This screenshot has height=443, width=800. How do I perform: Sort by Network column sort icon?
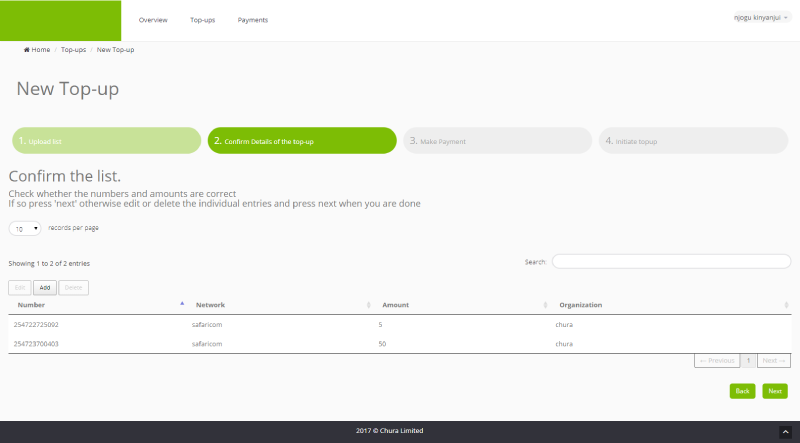pos(369,305)
